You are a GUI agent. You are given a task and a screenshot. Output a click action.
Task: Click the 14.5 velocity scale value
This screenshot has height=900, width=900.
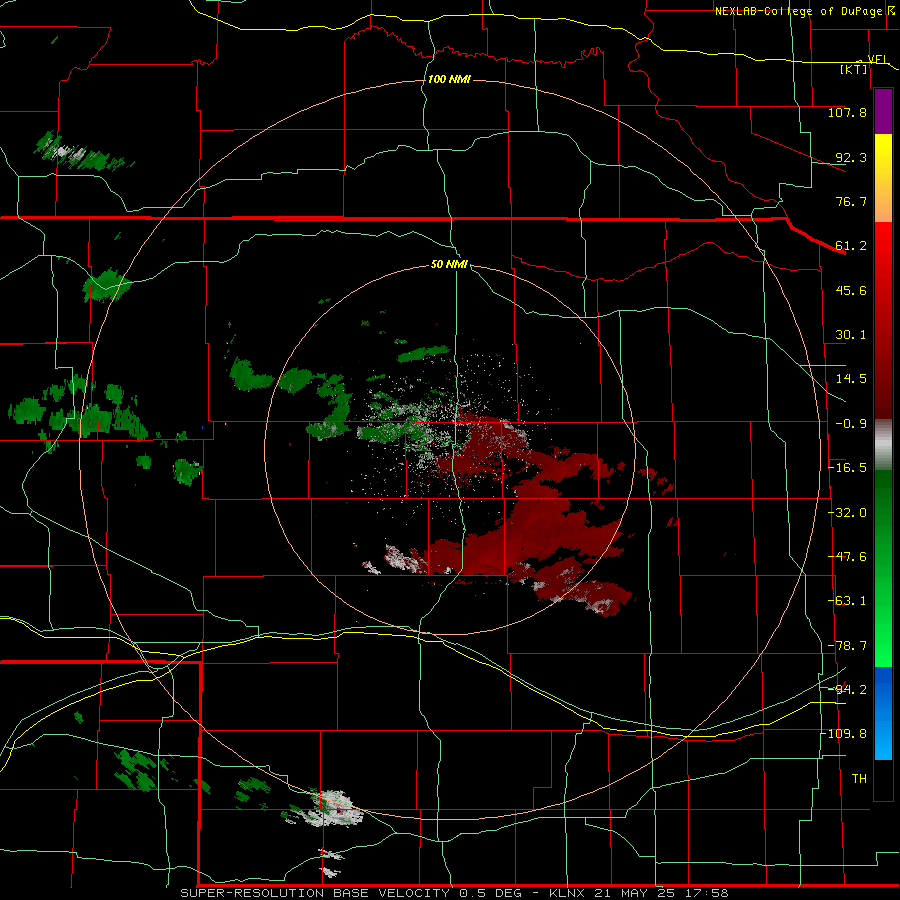coord(851,379)
